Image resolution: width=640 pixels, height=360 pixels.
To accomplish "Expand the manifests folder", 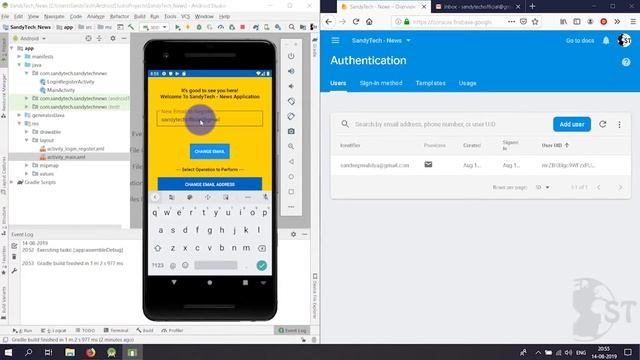I will pos(19,56).
